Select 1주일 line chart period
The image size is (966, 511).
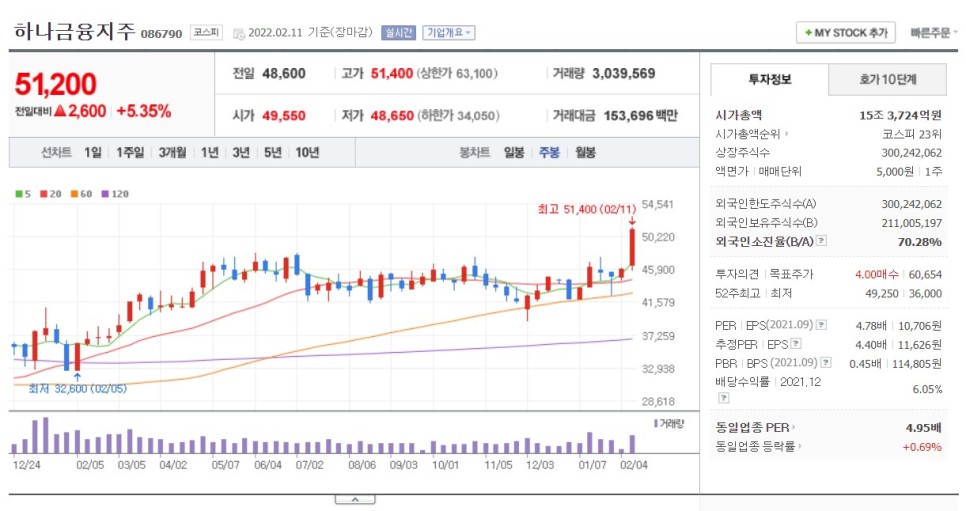click(x=130, y=152)
